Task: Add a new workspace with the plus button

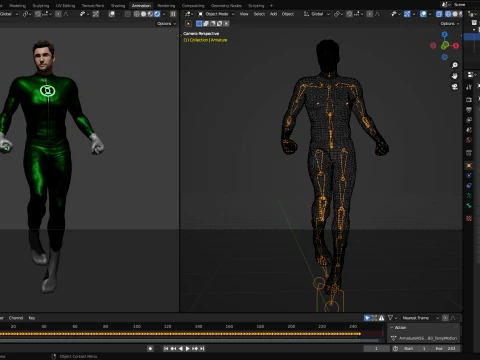Action: tap(271, 6)
